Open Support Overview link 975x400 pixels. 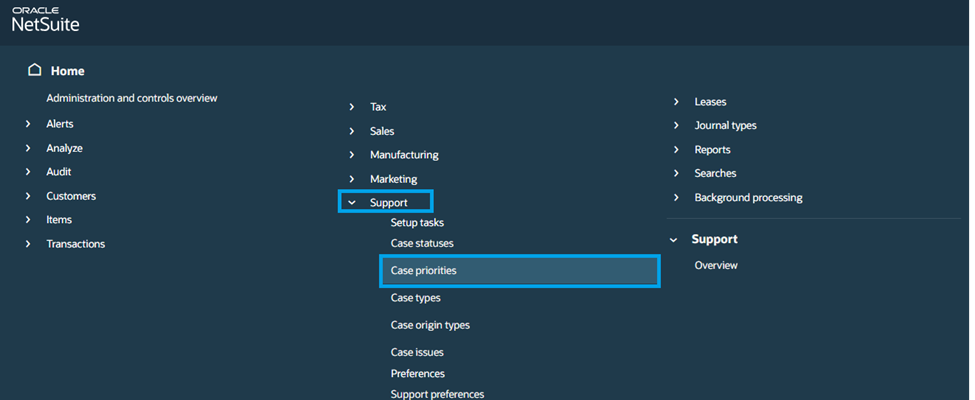(716, 265)
